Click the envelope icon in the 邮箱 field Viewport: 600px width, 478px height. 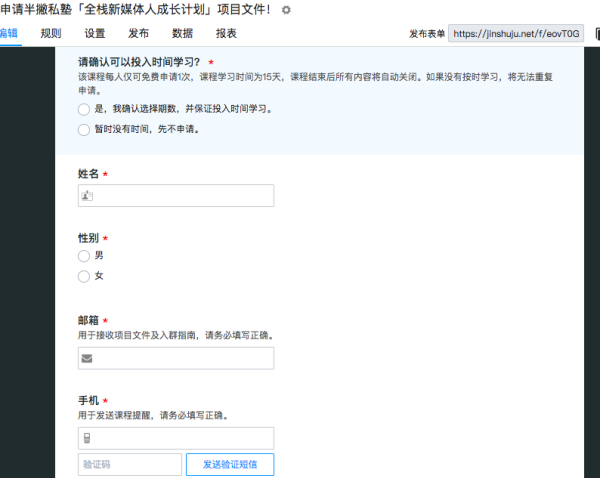click(87, 359)
